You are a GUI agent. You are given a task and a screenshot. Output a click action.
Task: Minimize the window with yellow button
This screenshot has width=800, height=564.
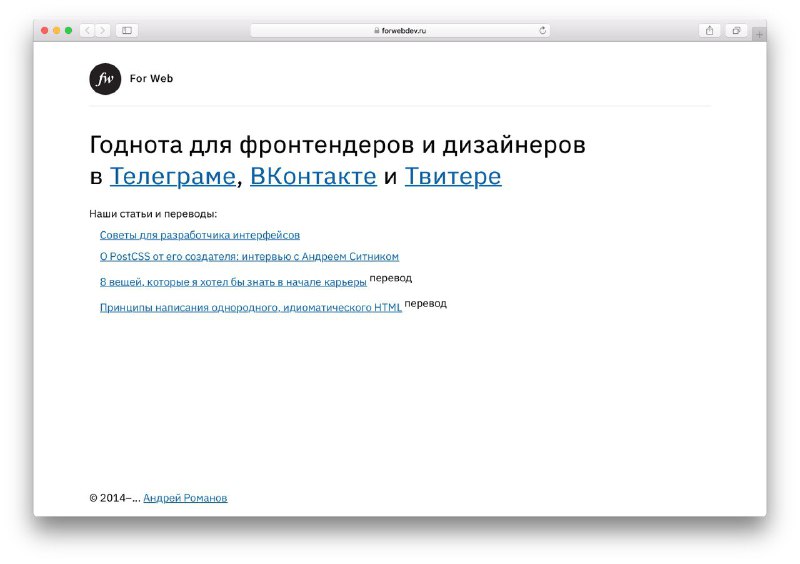(57, 31)
